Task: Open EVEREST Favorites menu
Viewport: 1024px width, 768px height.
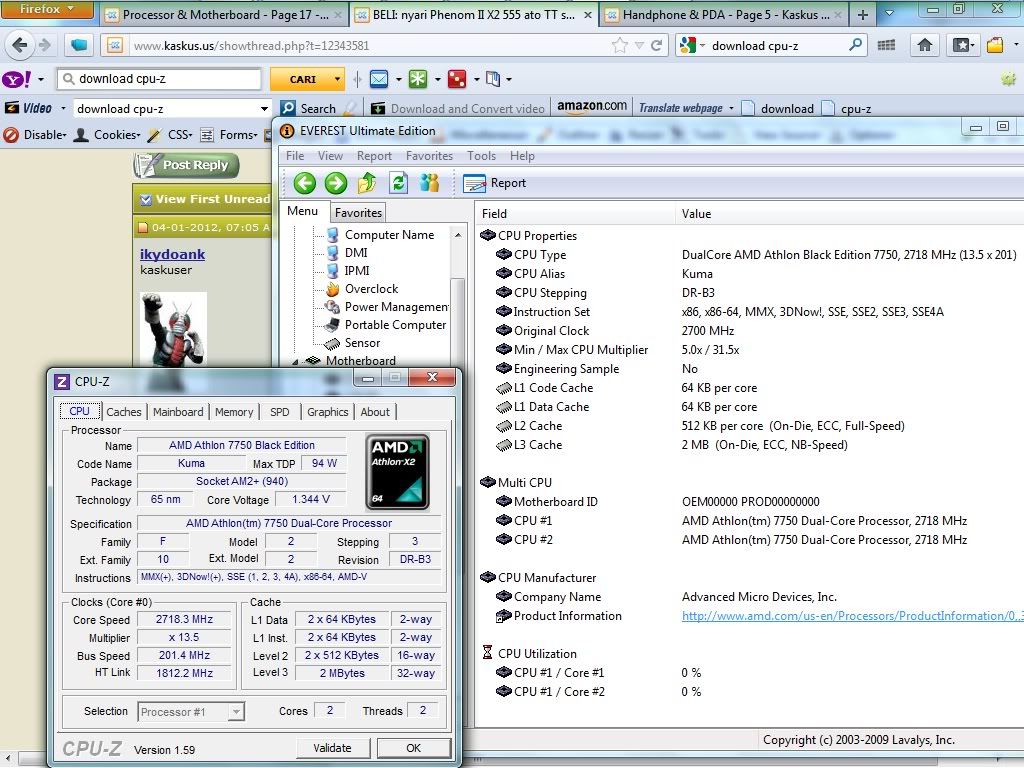Action: tap(429, 156)
